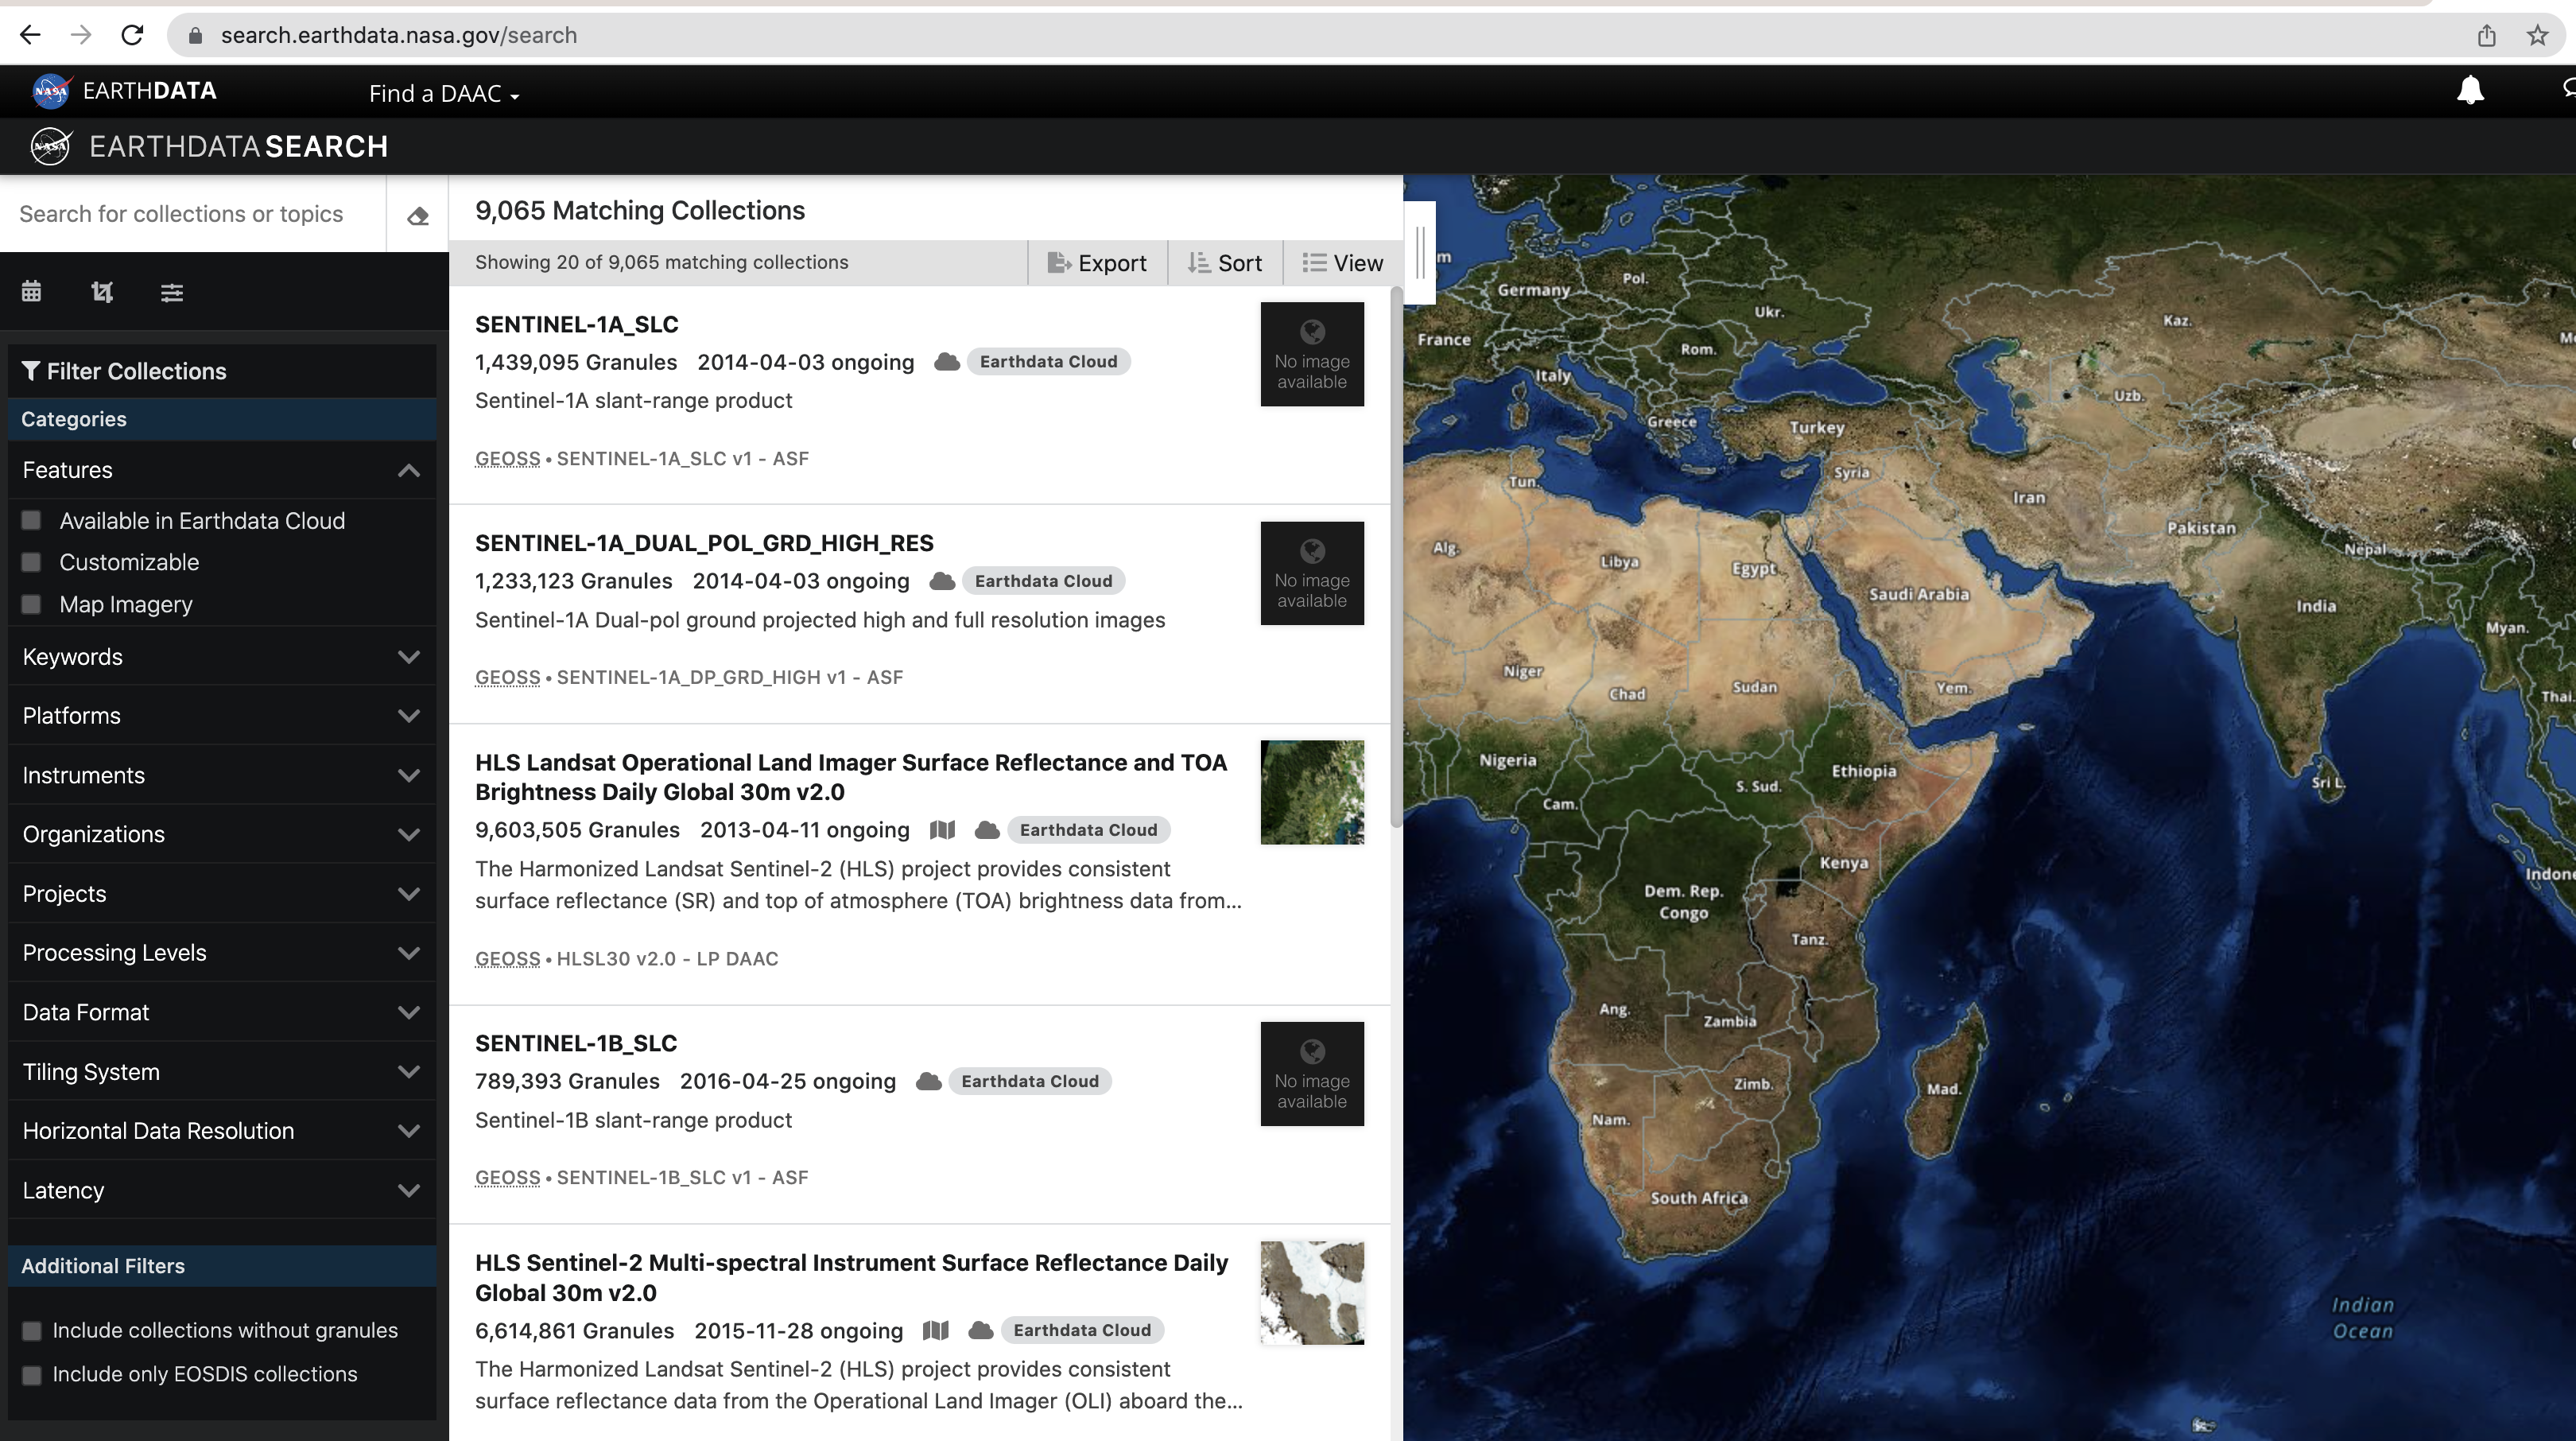Click the browser forward arrow
This screenshot has width=2576, height=1441.
point(81,35)
